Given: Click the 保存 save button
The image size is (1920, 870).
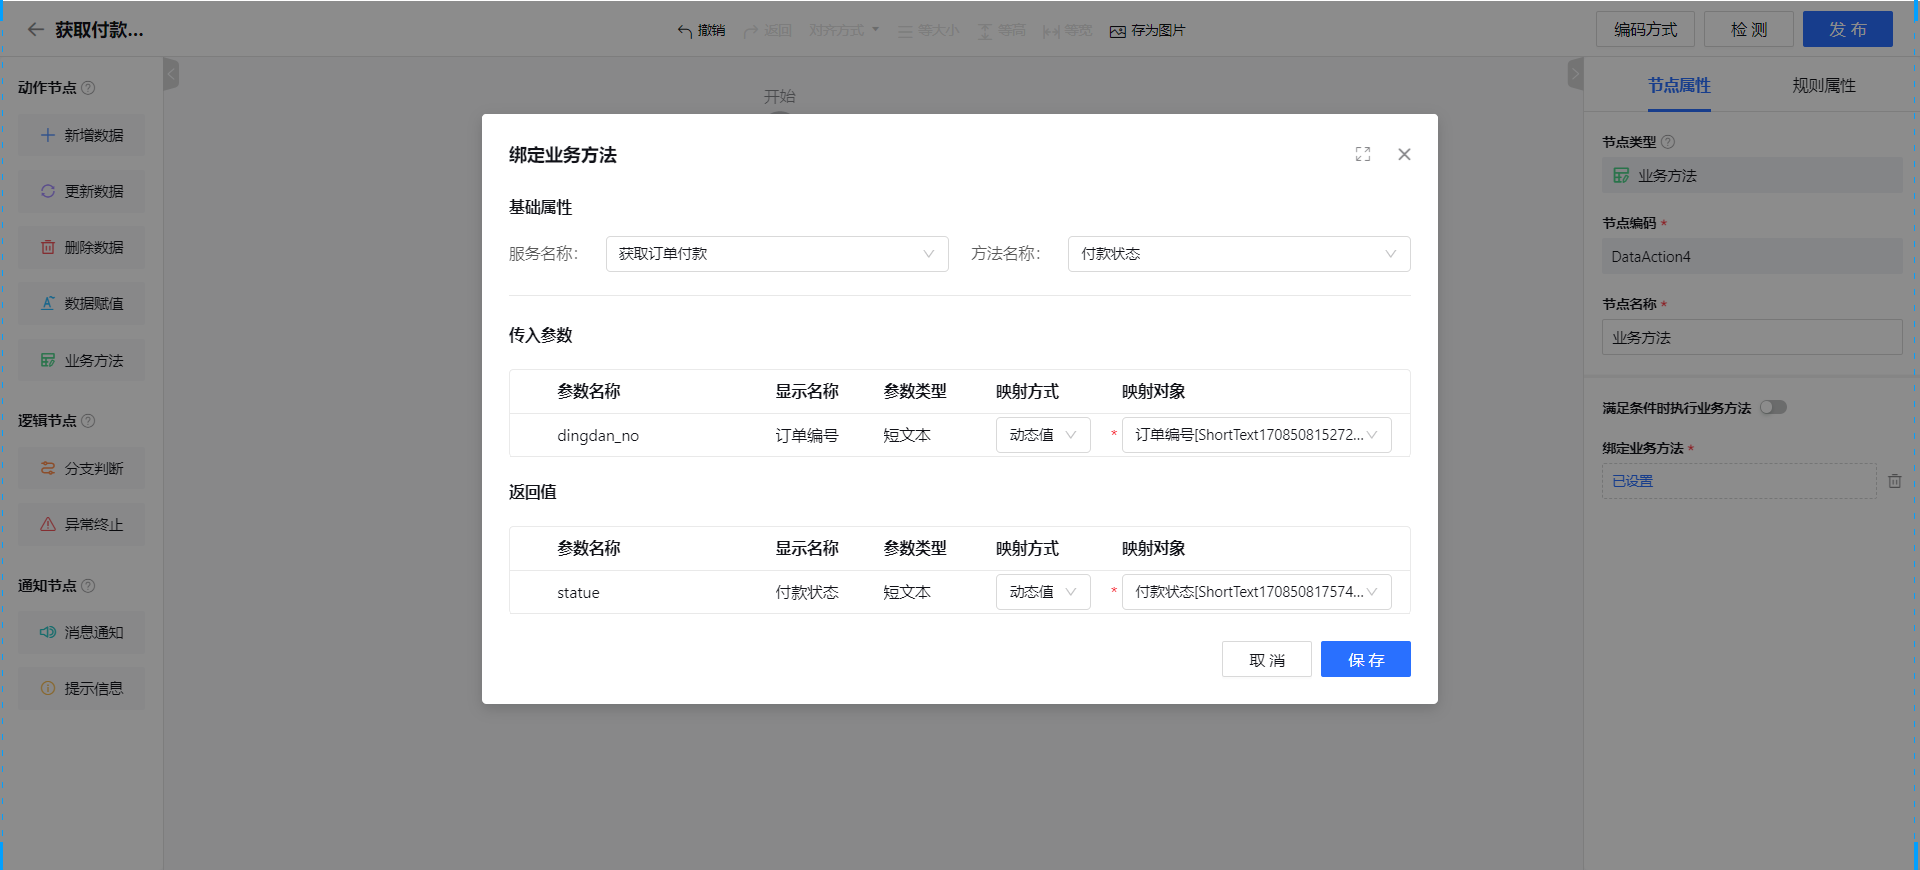Looking at the screenshot, I should pos(1366,660).
